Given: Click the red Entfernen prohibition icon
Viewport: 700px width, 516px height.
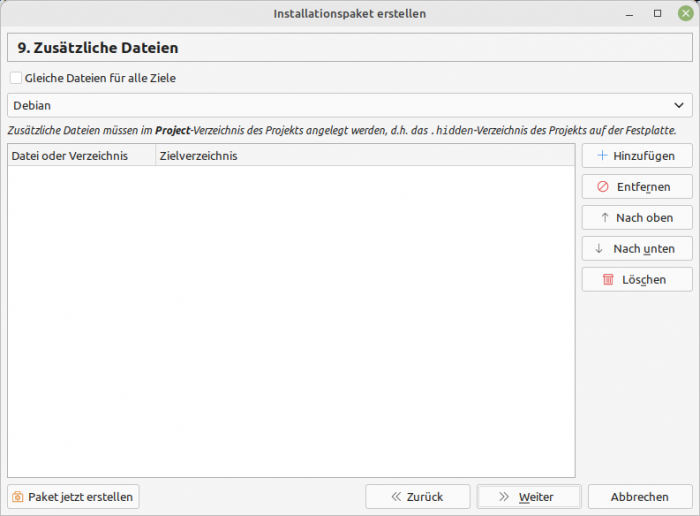Looking at the screenshot, I should tap(602, 187).
